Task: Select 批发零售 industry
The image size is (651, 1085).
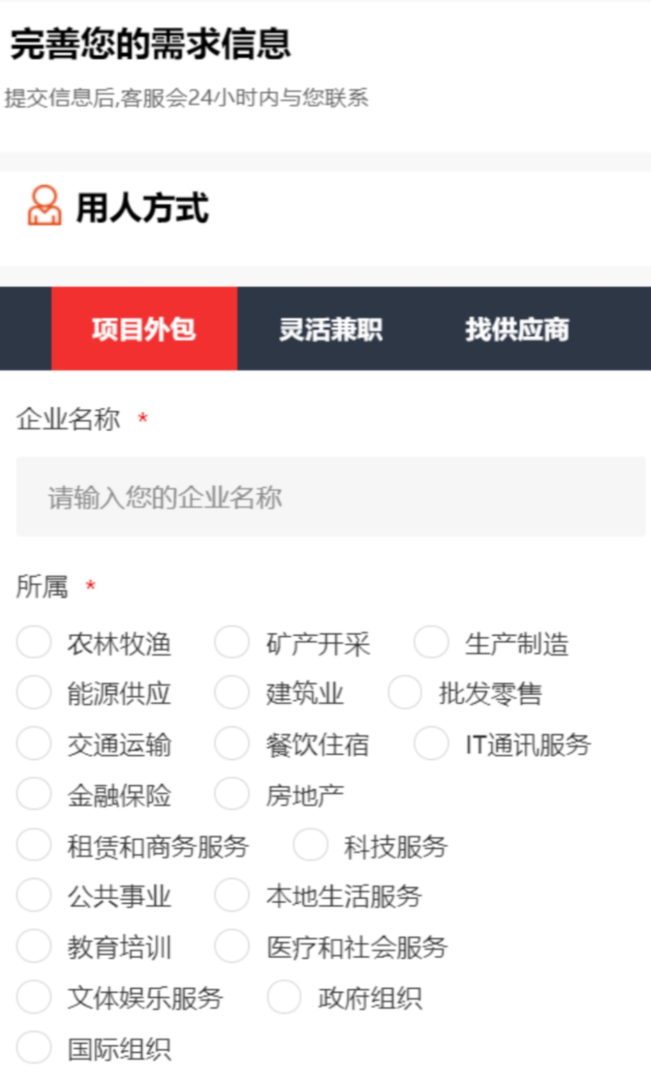Action: [x=404, y=692]
